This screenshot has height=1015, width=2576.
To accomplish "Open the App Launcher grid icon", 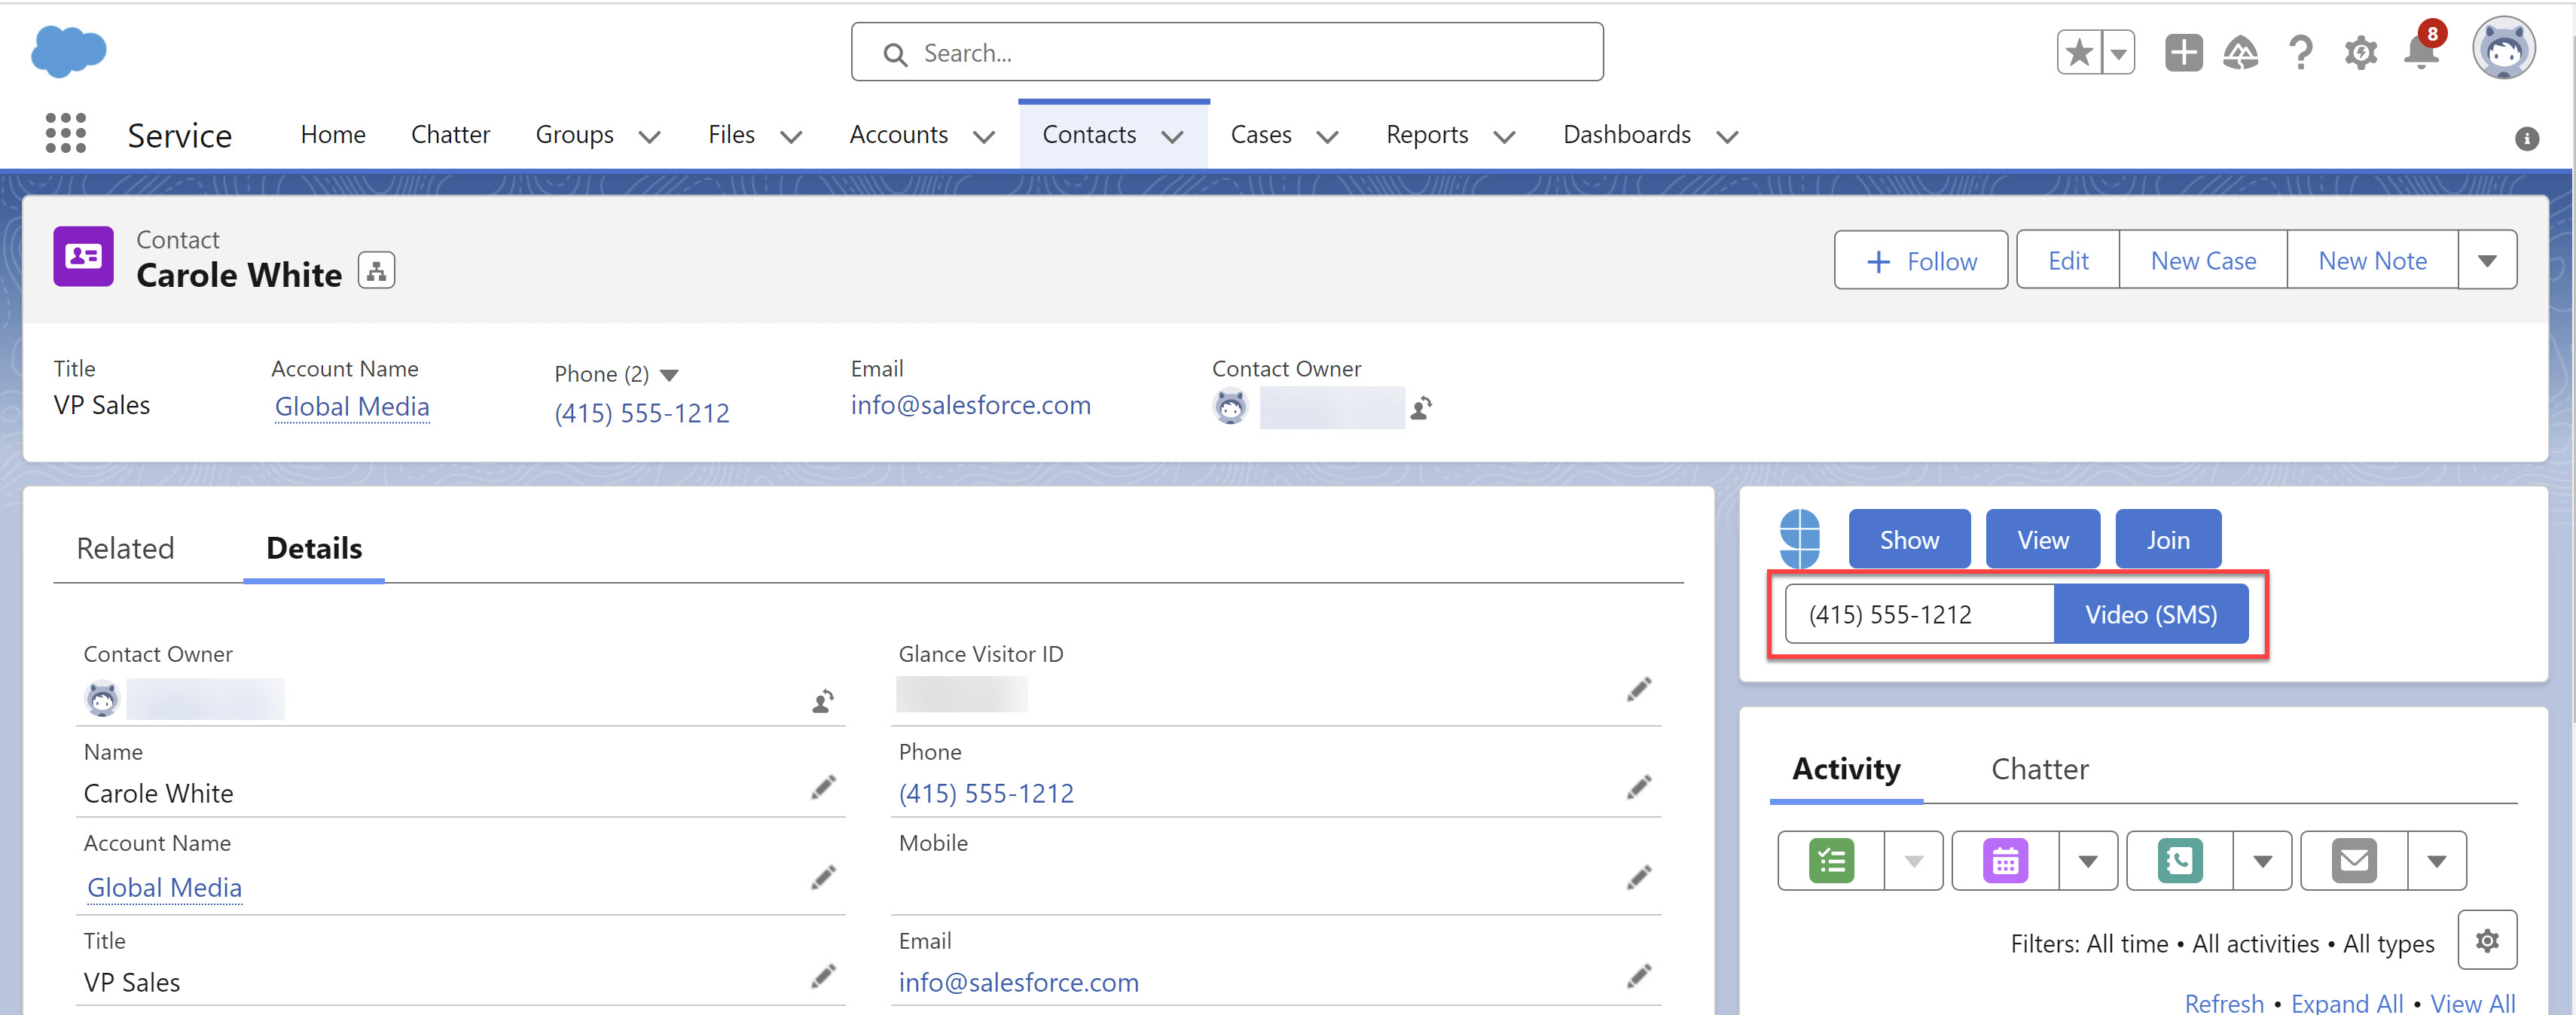I will point(66,133).
